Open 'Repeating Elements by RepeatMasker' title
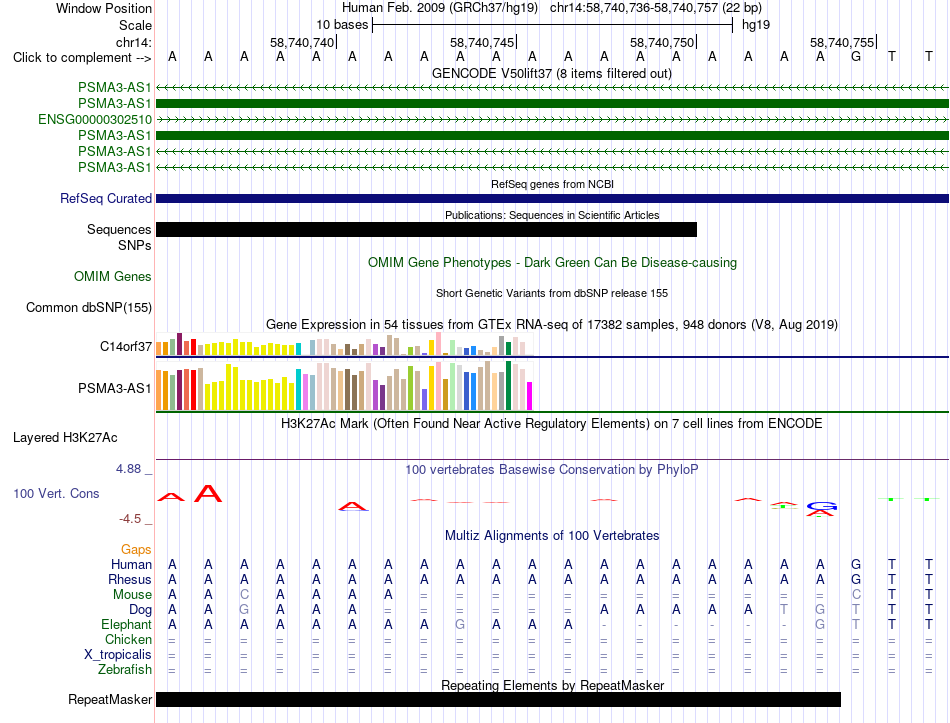950x723 pixels. click(x=552, y=685)
